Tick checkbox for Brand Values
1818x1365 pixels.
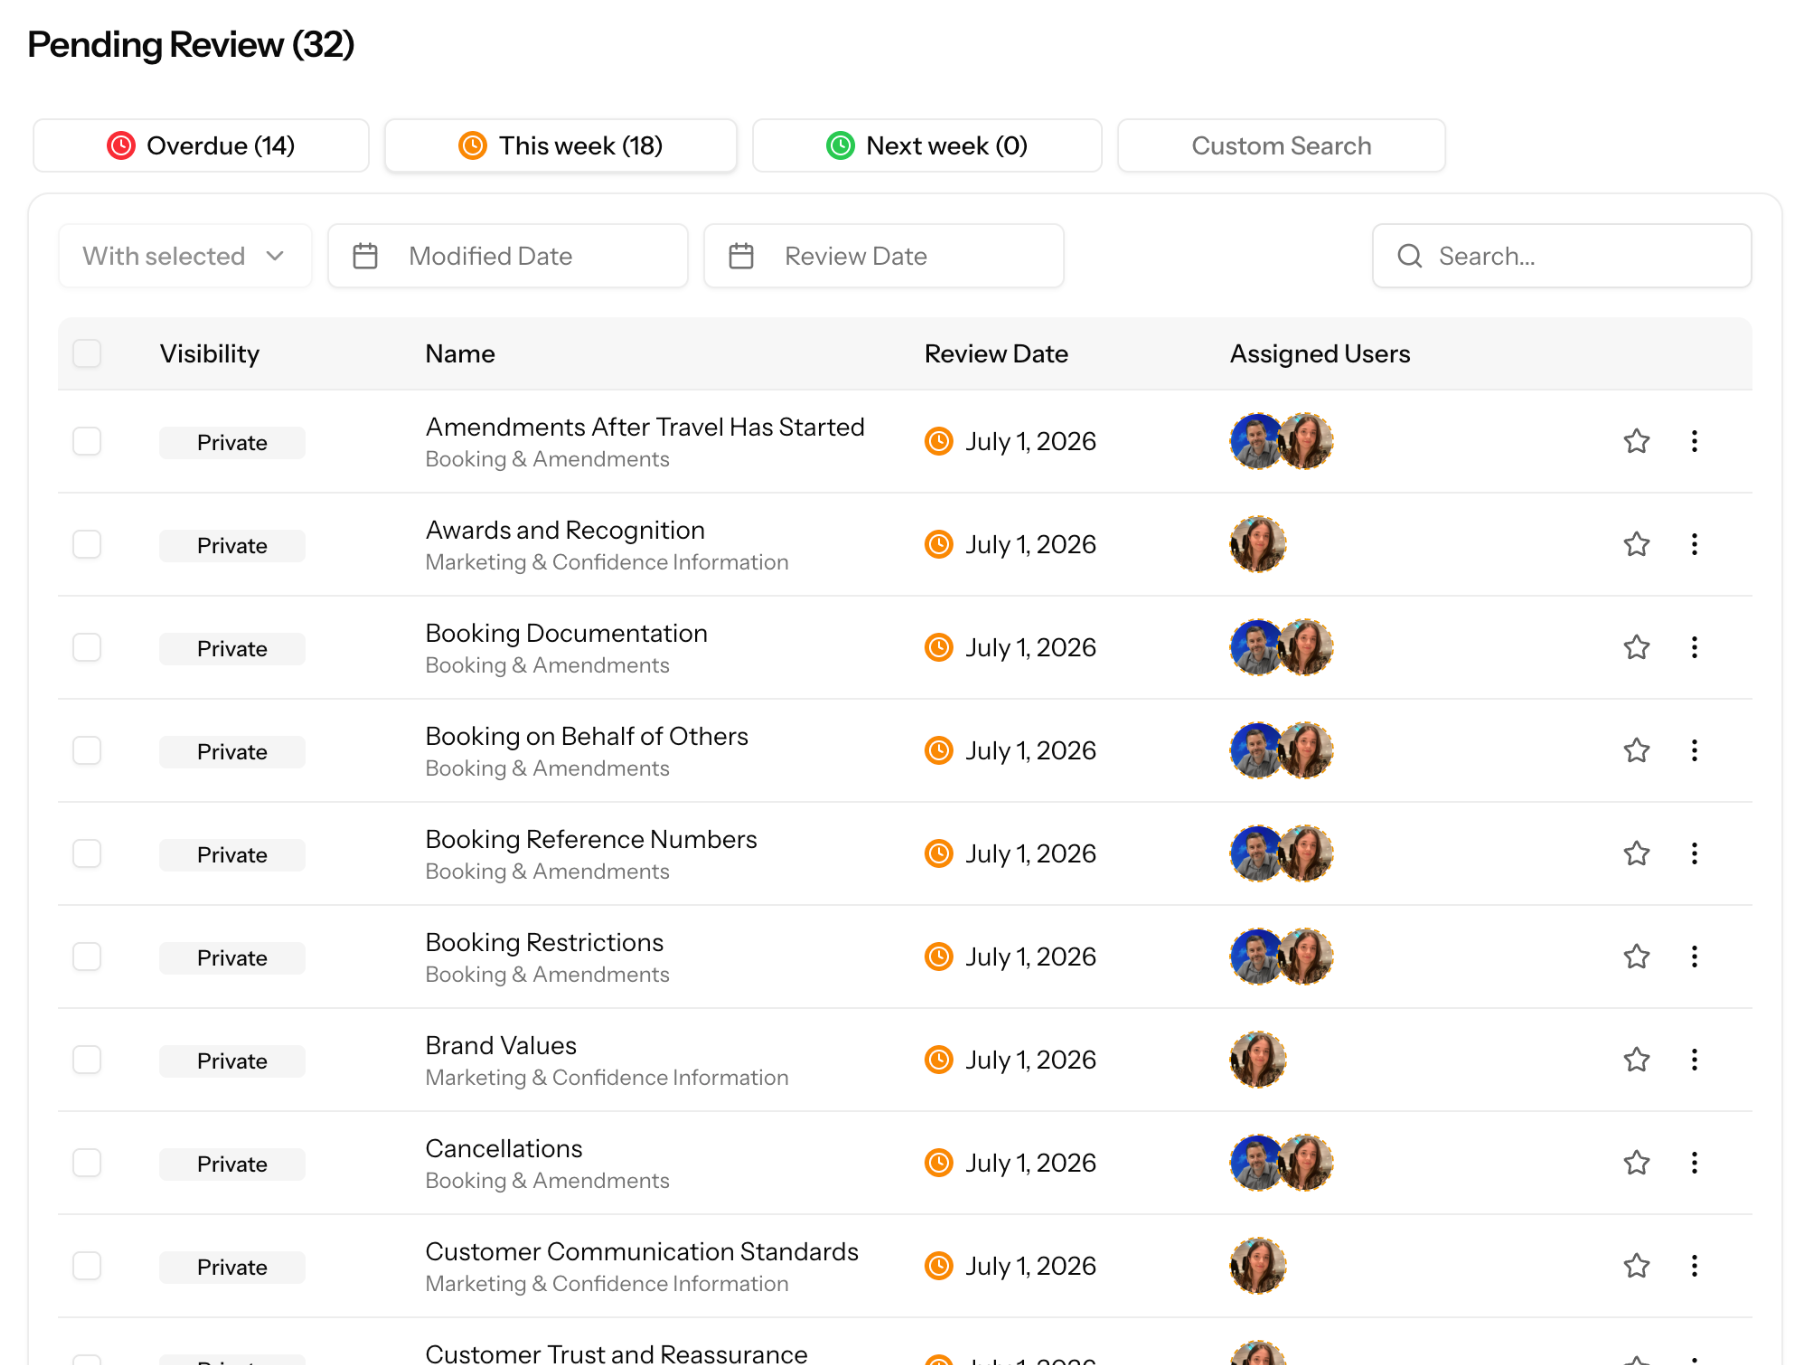click(87, 1060)
